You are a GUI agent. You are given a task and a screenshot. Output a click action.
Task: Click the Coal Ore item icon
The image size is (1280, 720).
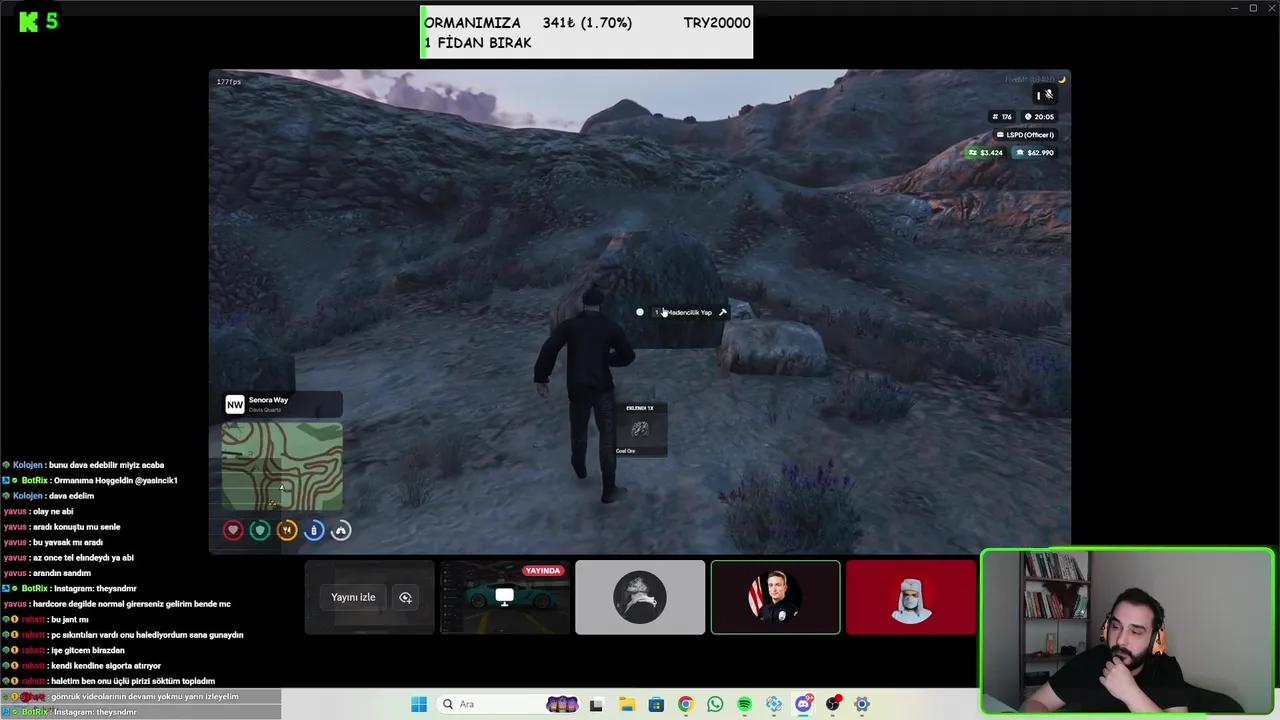(640, 429)
